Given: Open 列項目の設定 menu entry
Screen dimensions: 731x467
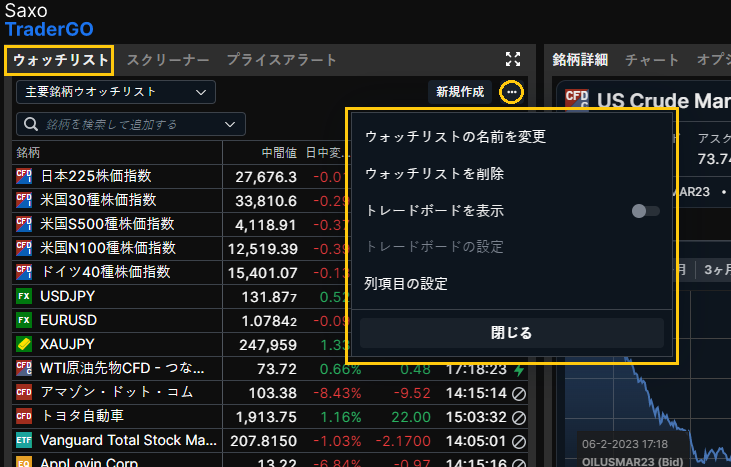Looking at the screenshot, I should [406, 284].
